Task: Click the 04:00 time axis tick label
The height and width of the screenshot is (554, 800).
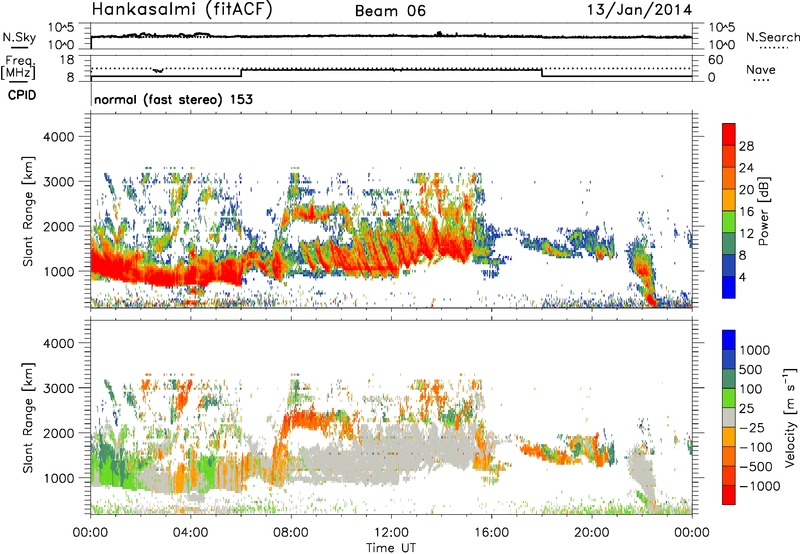Action: pyautogui.click(x=190, y=533)
